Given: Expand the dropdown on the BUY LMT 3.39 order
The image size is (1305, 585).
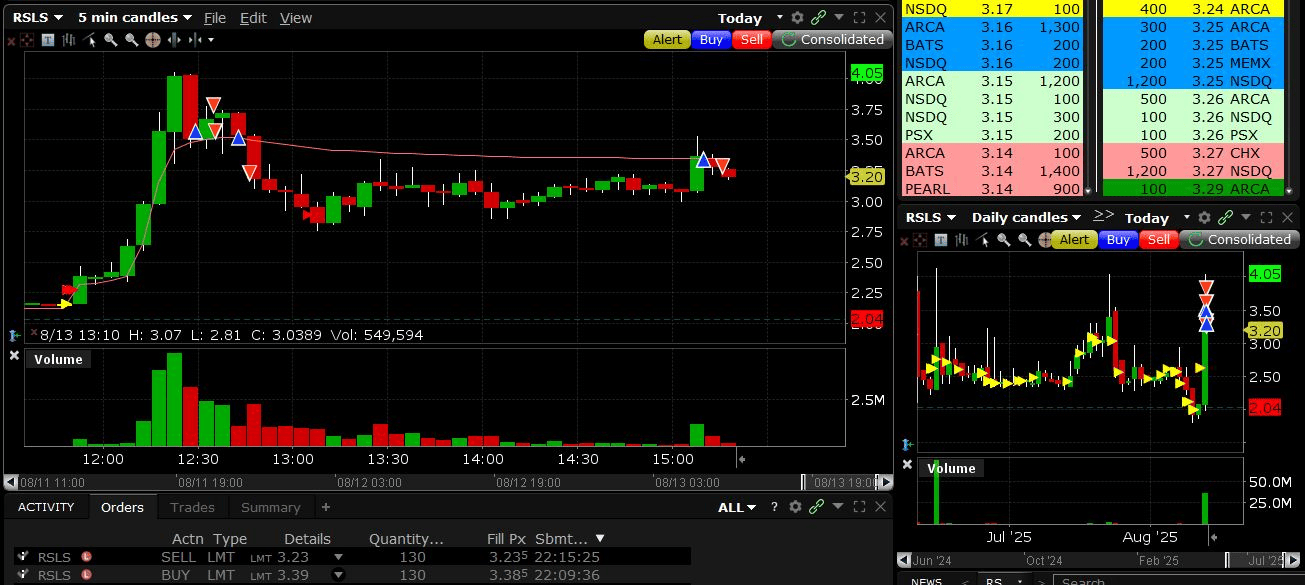Looking at the screenshot, I should (338, 575).
